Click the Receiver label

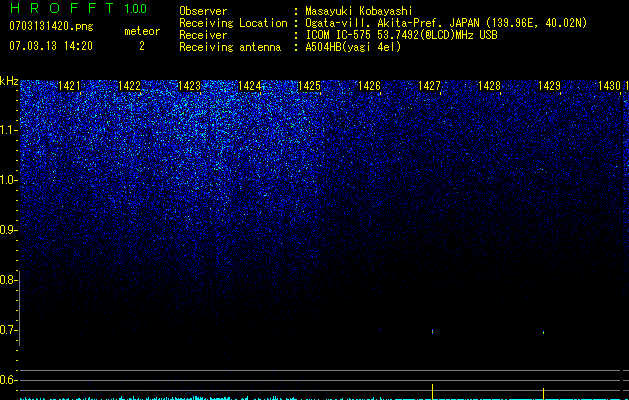coord(203,35)
